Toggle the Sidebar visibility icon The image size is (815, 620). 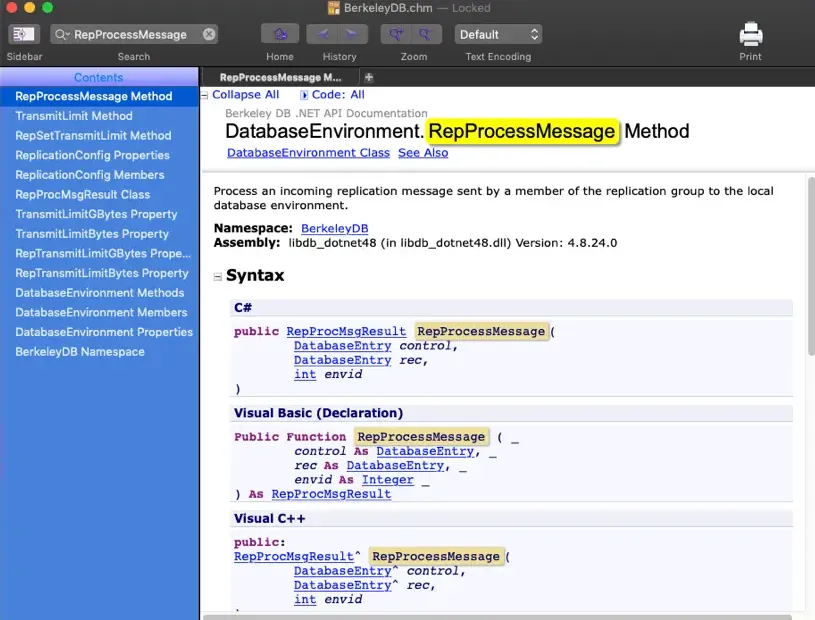(24, 33)
